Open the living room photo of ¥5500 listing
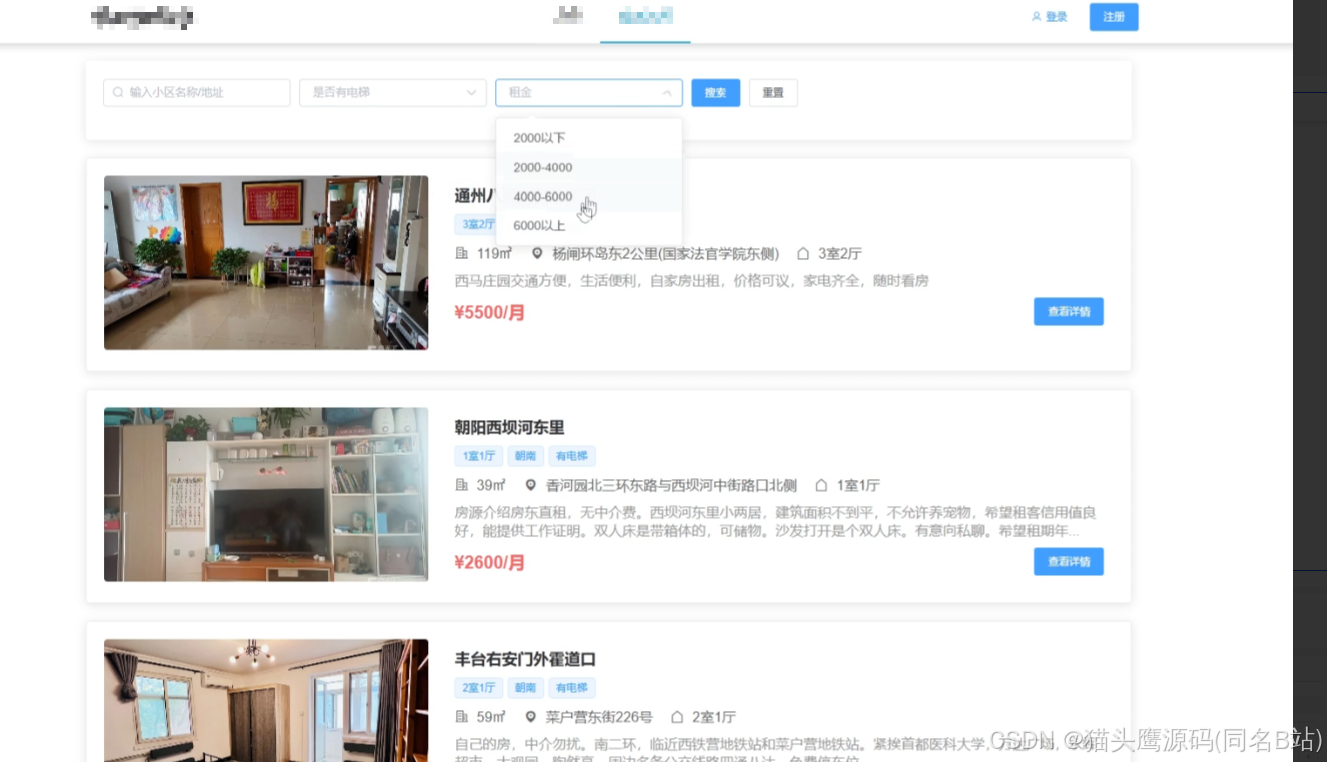 pyautogui.click(x=266, y=263)
